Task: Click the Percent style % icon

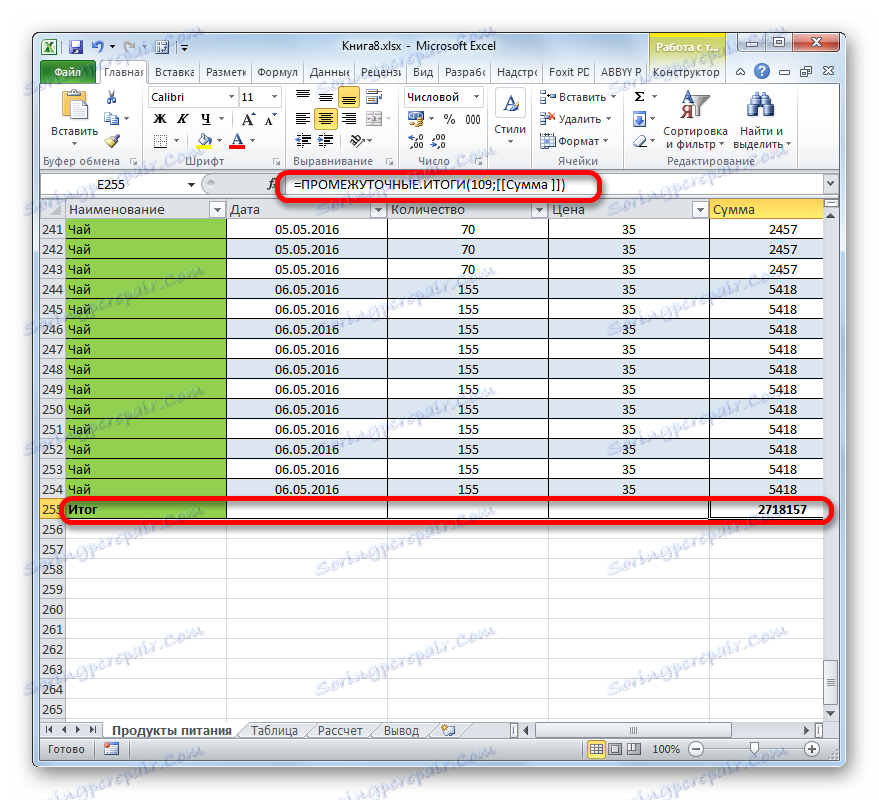Action: 448,117
